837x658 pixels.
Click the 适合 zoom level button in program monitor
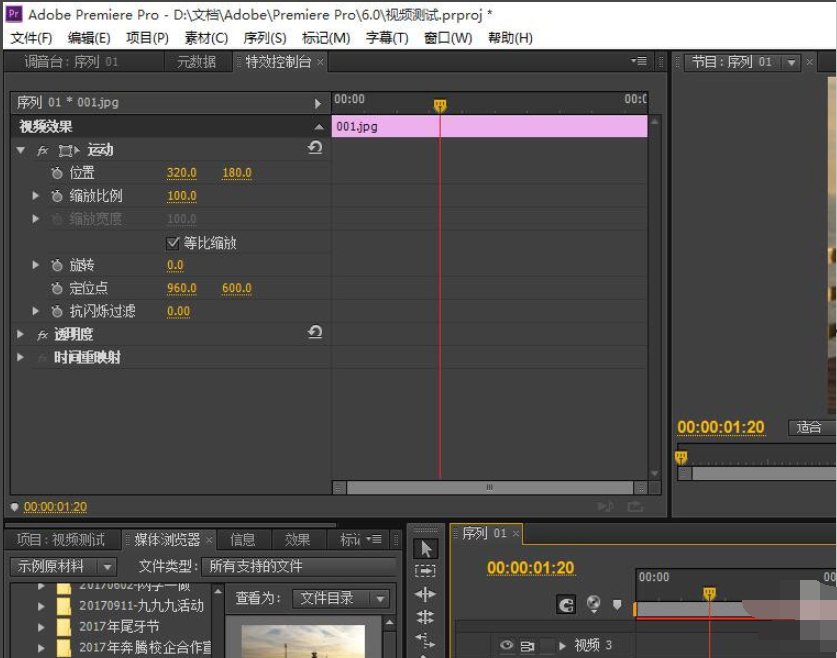810,427
